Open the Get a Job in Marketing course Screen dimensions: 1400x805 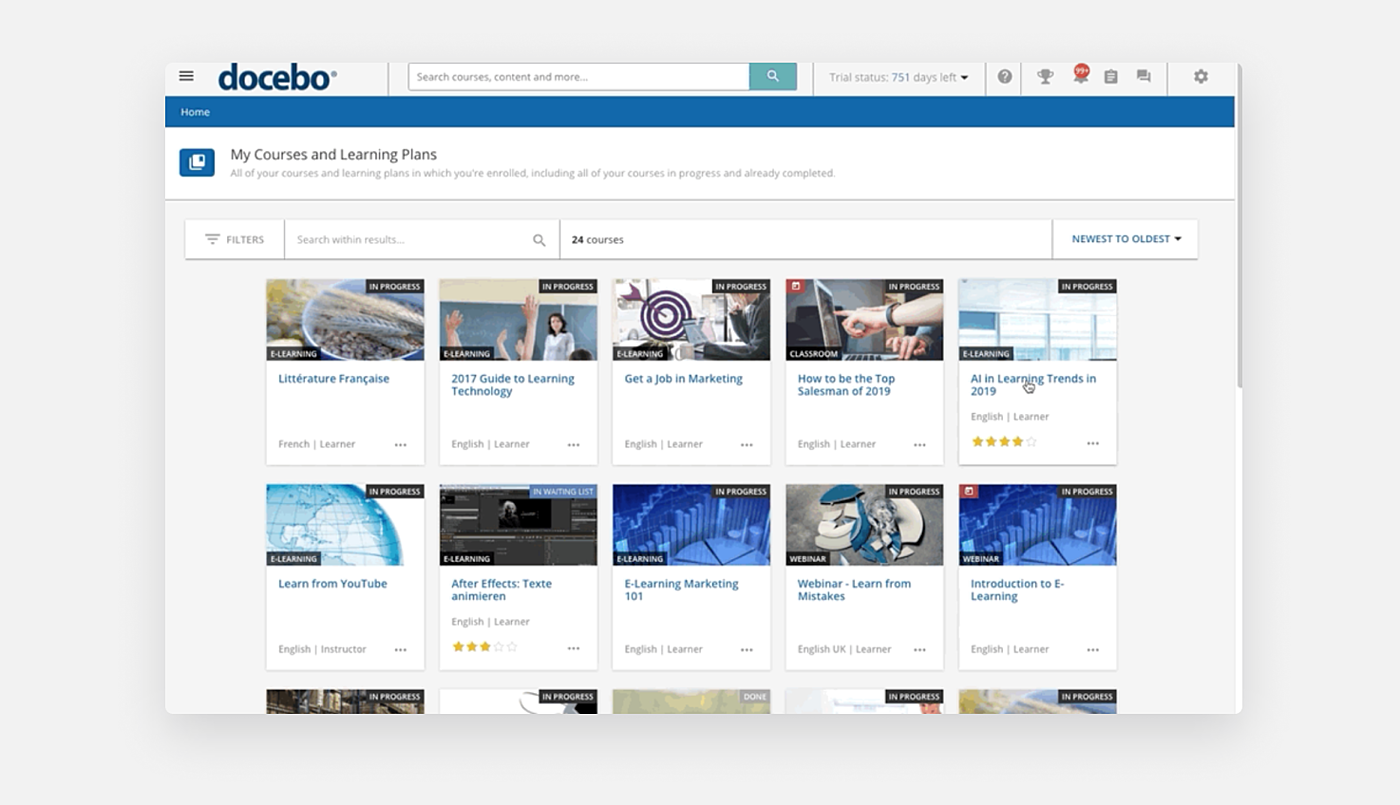coord(683,379)
